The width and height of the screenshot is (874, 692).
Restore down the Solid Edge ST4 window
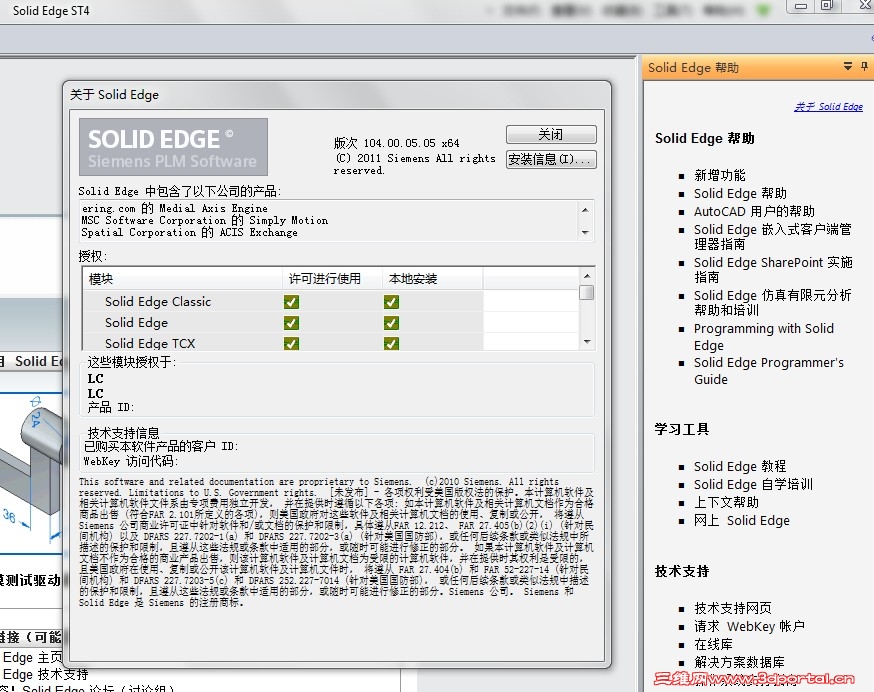(828, 6)
